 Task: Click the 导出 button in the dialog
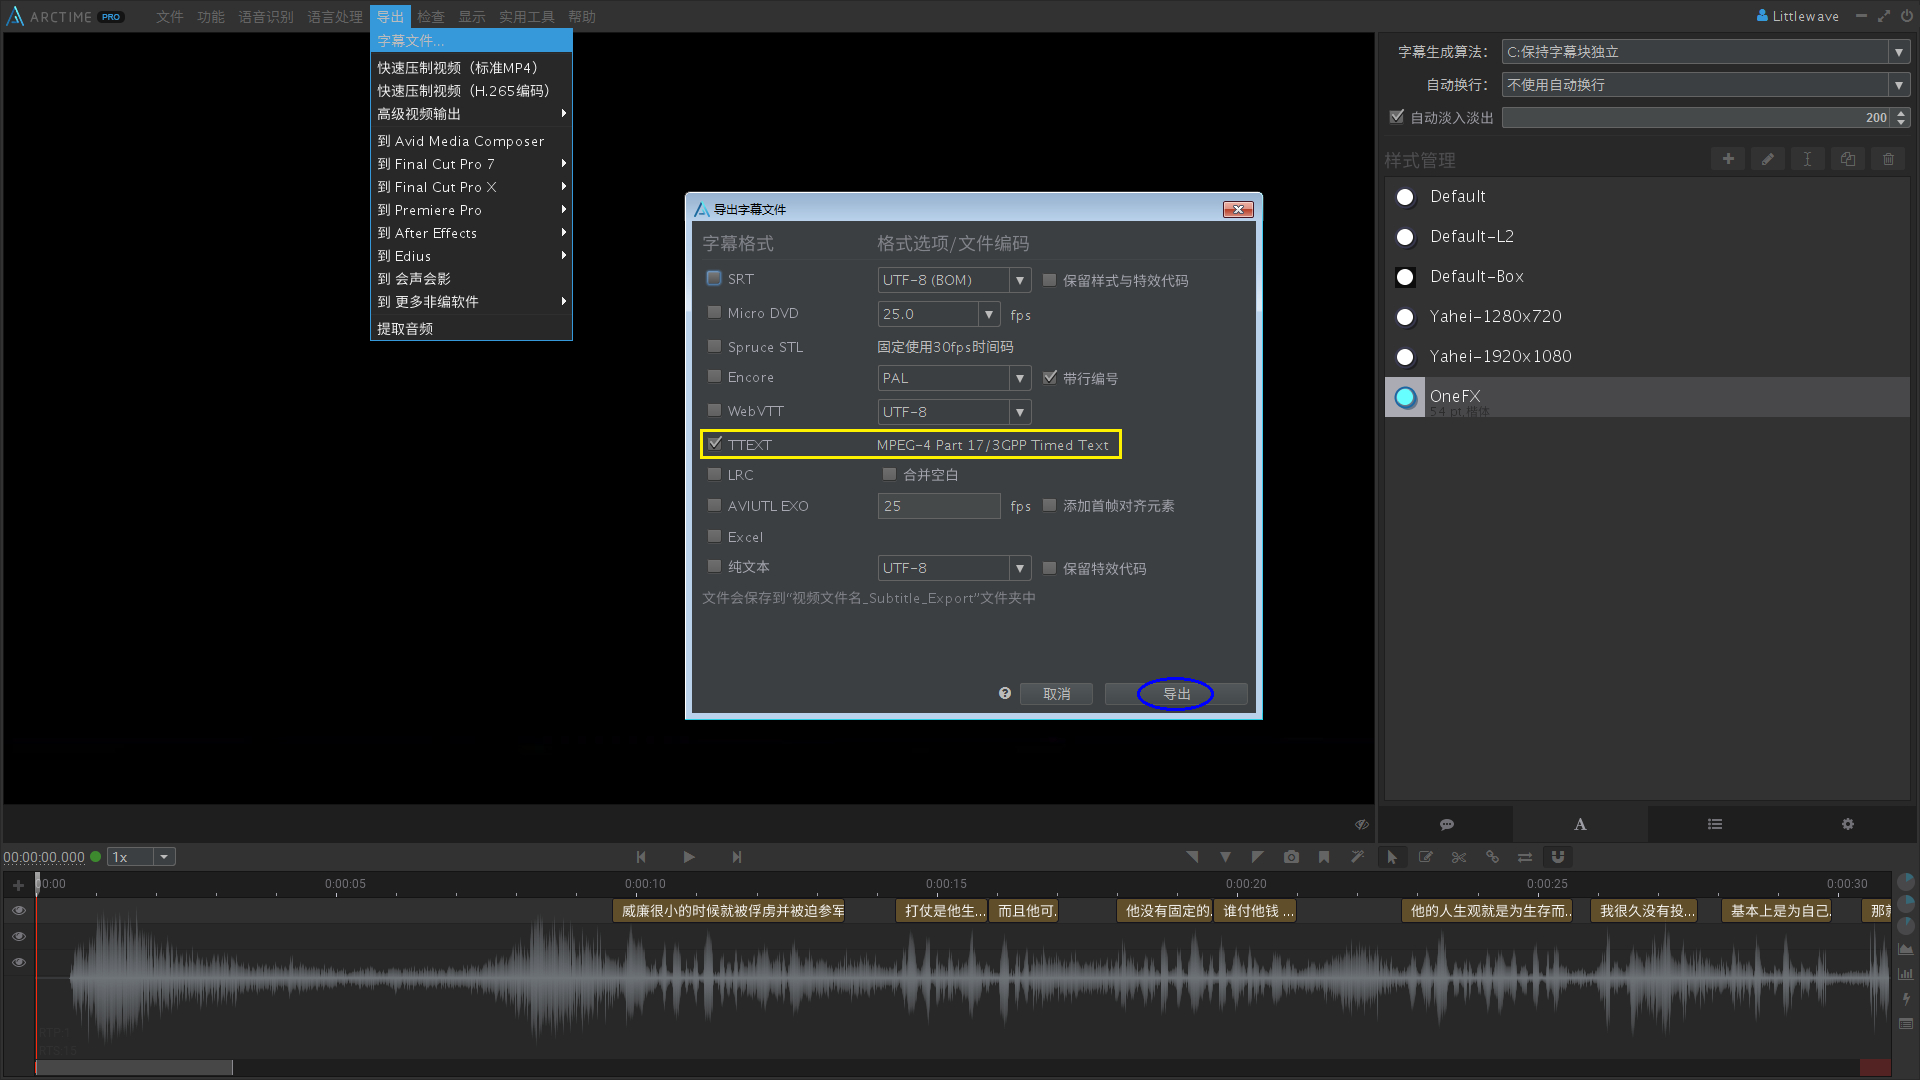click(1176, 694)
